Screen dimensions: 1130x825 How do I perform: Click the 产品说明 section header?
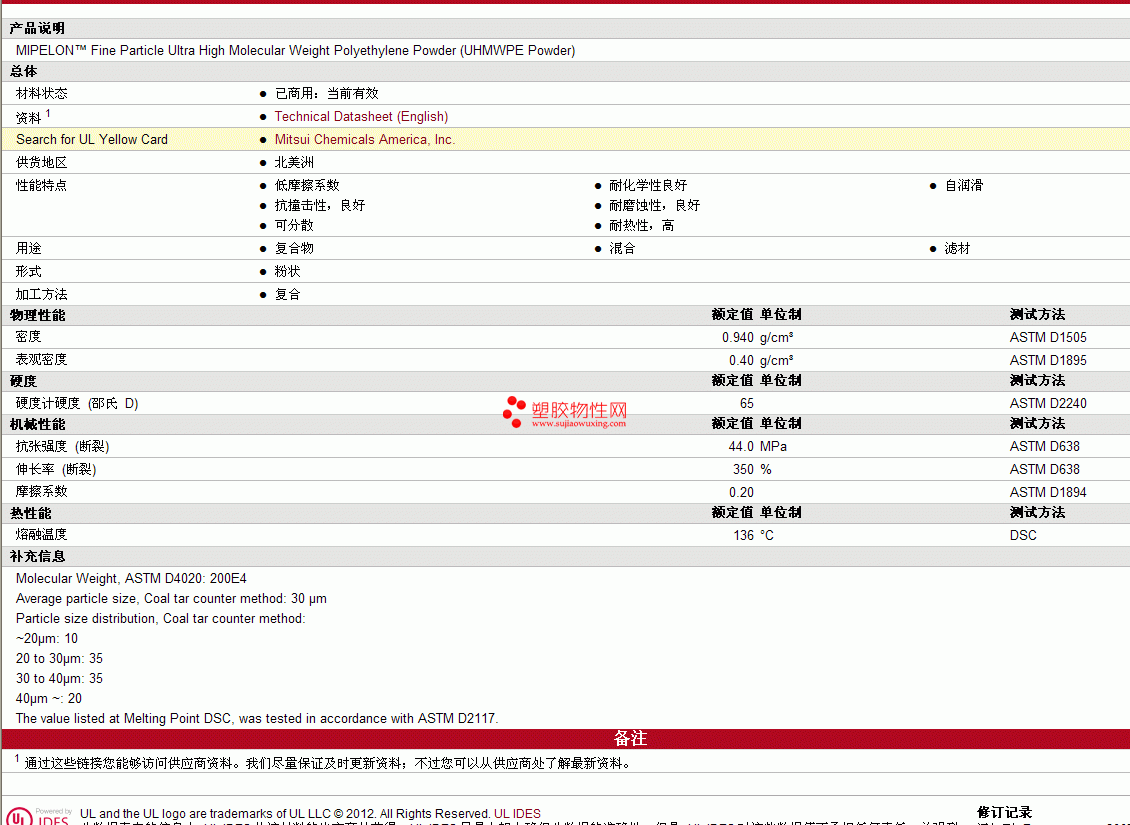tap(37, 28)
